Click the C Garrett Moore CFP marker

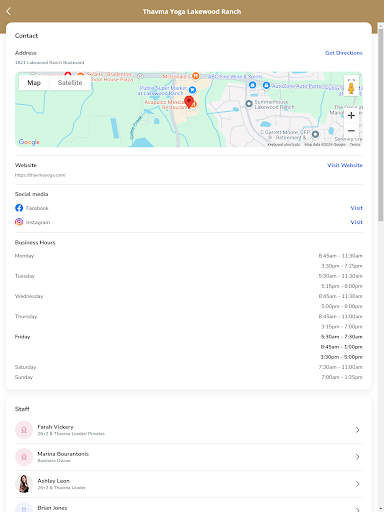click(x=315, y=134)
